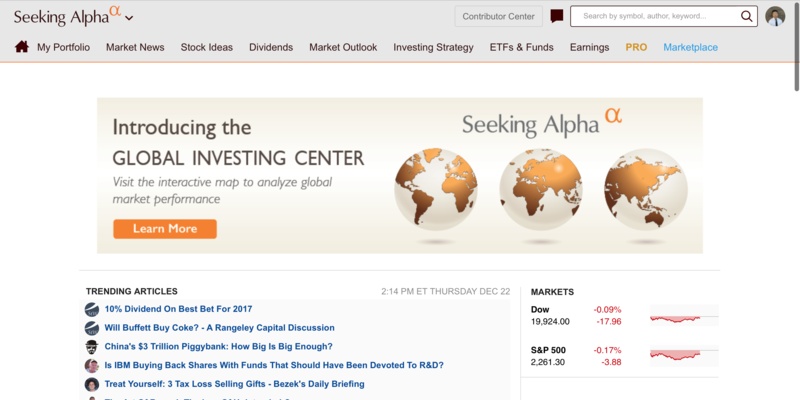This screenshot has height=400, width=800.
Task: Click author avatar beside China's $3 Trillion article
Action: pyautogui.click(x=91, y=347)
